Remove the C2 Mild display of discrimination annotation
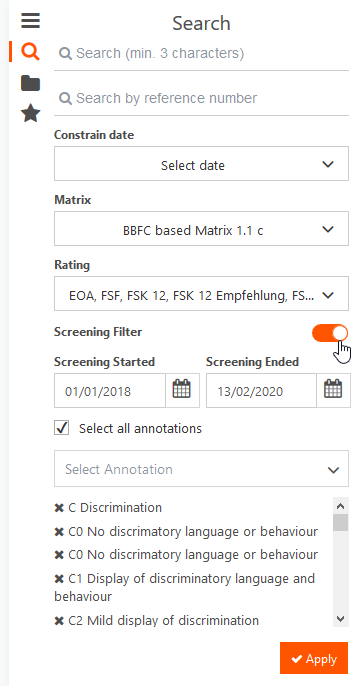The image size is (360, 686). coord(59,621)
